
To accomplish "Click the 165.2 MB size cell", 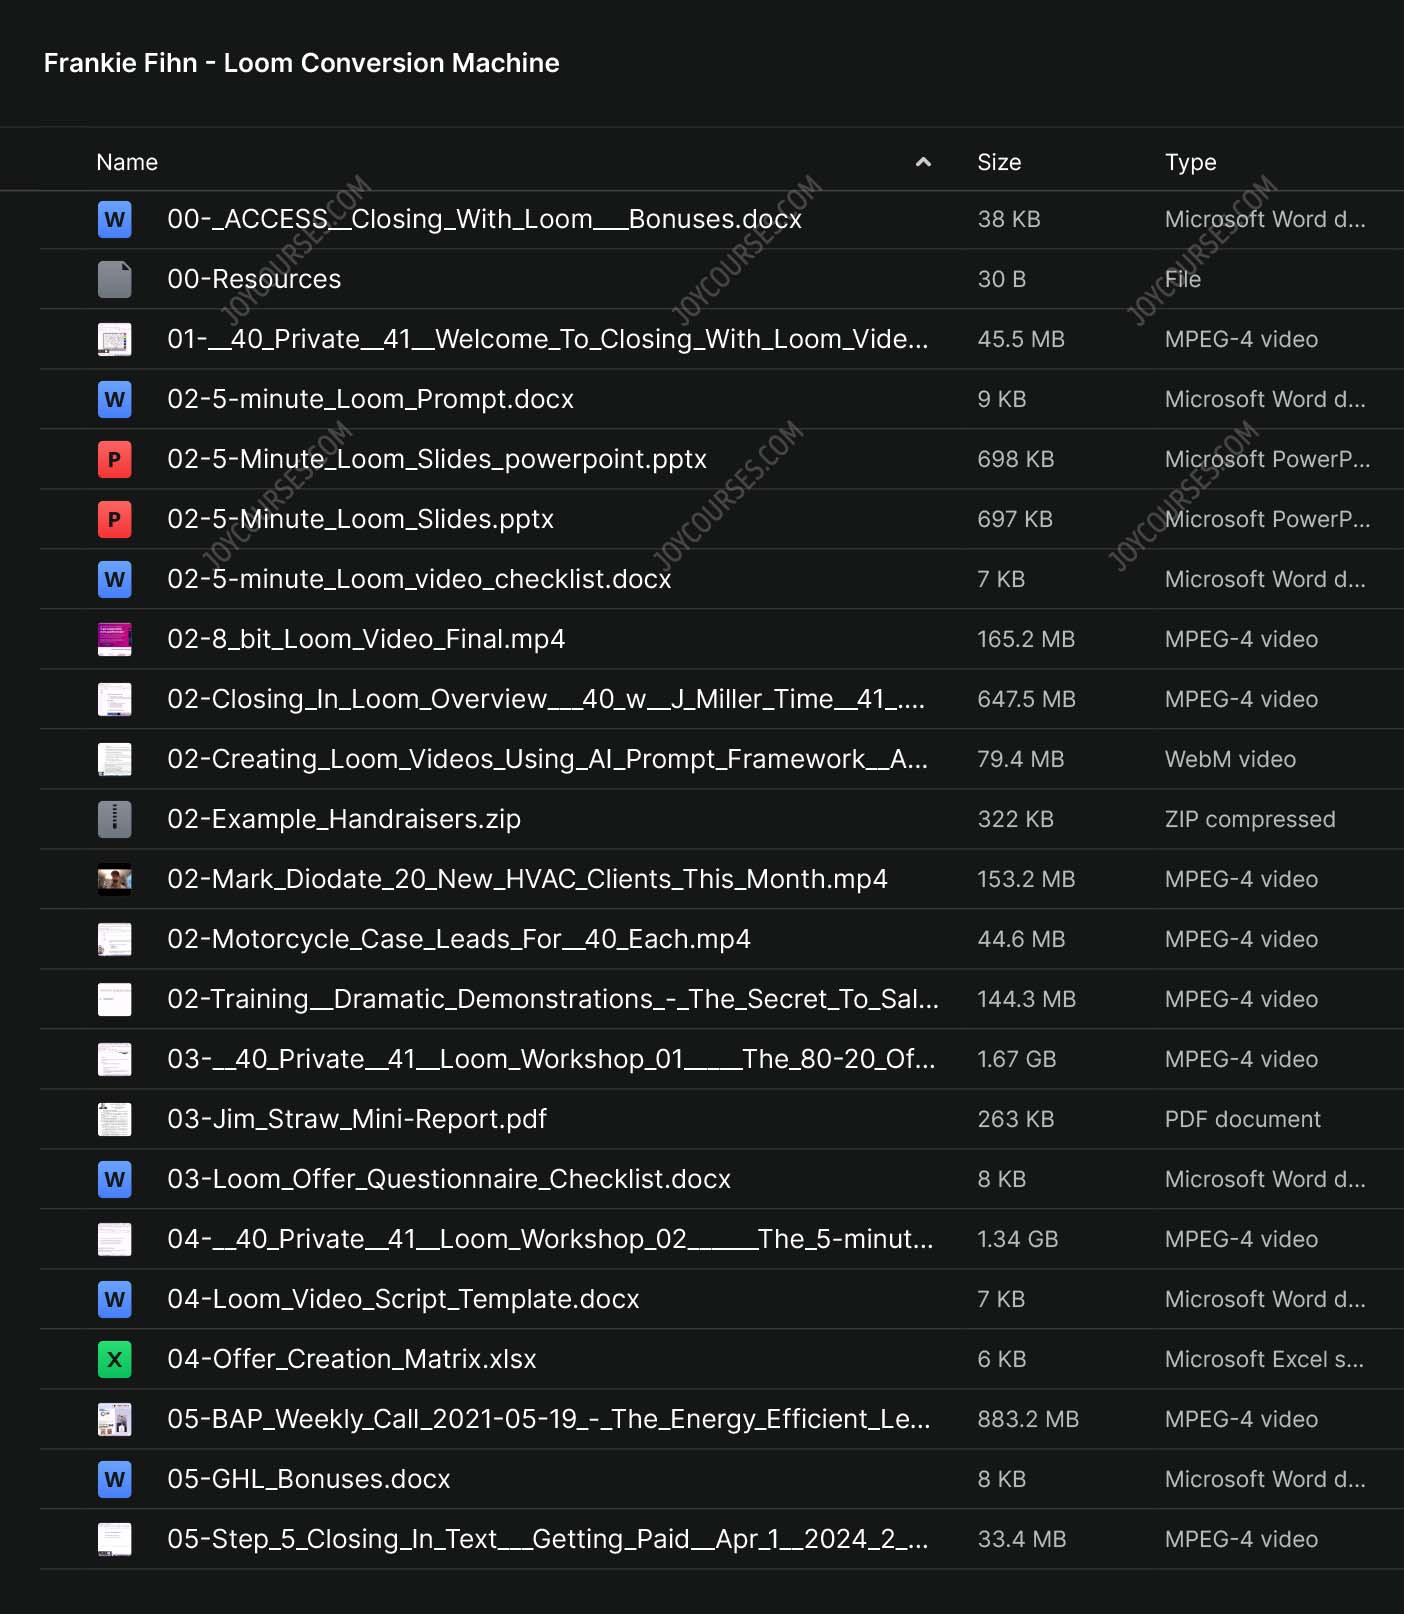I will [x=1026, y=639].
